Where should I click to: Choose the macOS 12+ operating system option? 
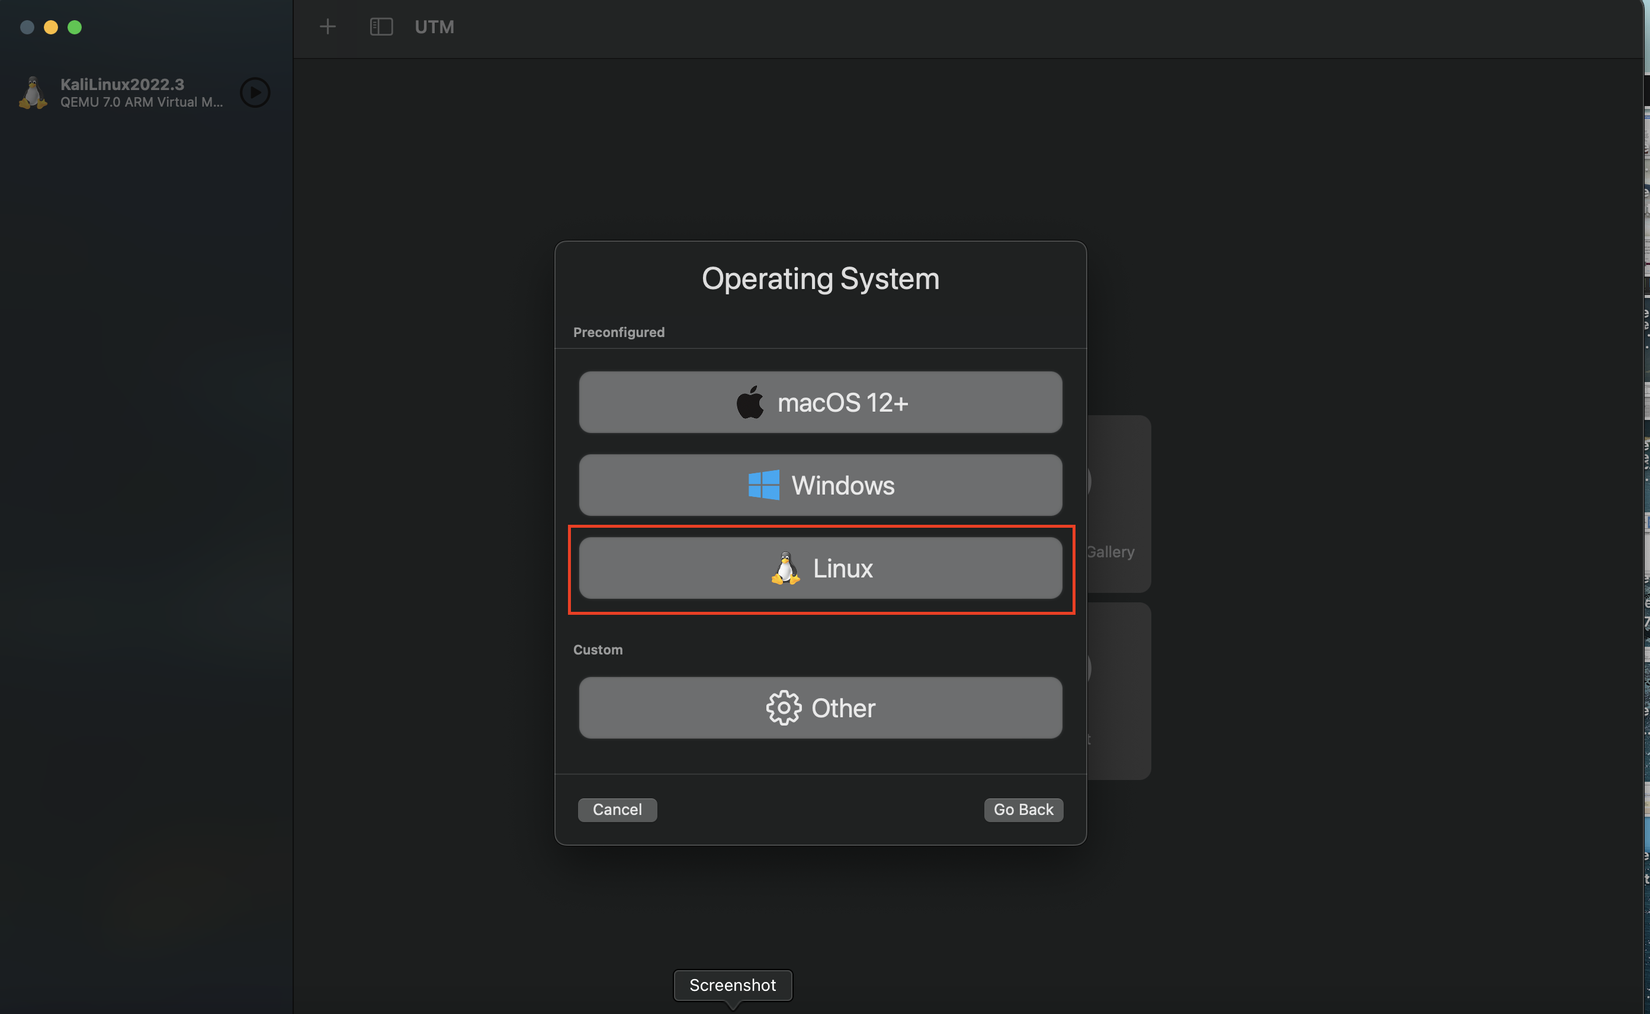coord(820,402)
